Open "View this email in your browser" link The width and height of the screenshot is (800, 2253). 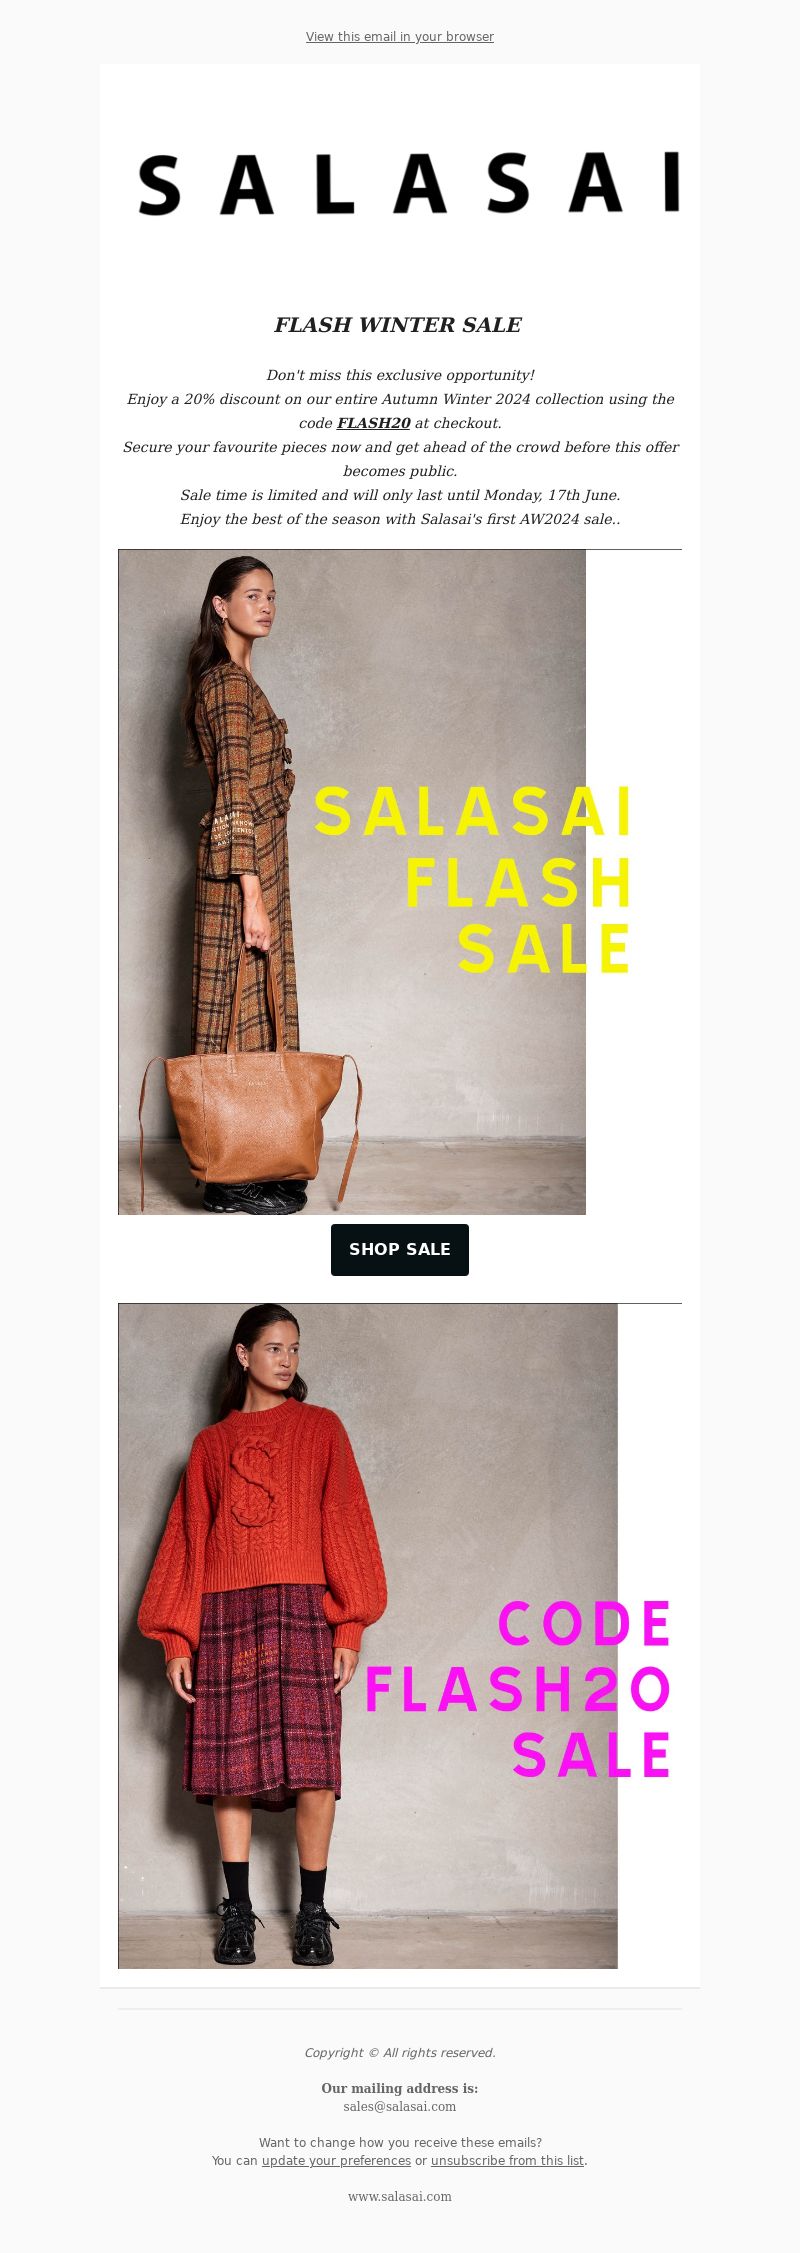[x=400, y=37]
